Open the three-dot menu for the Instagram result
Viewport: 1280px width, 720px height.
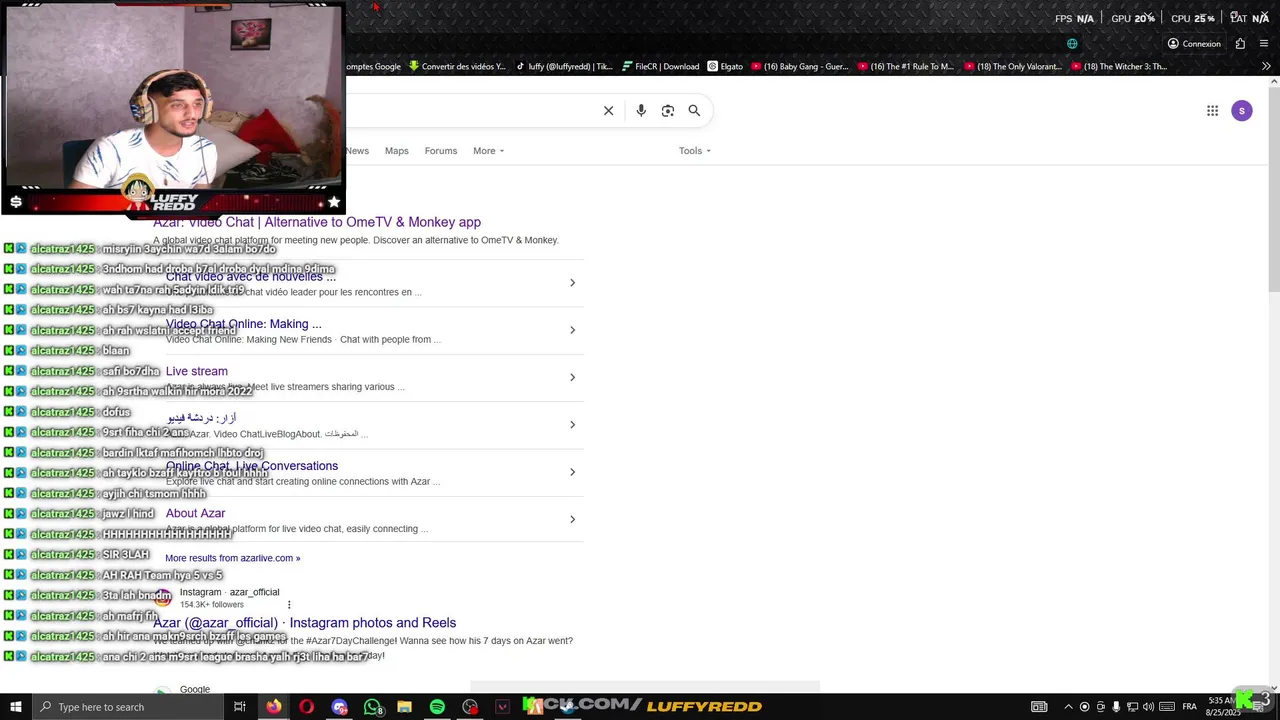pyautogui.click(x=289, y=604)
